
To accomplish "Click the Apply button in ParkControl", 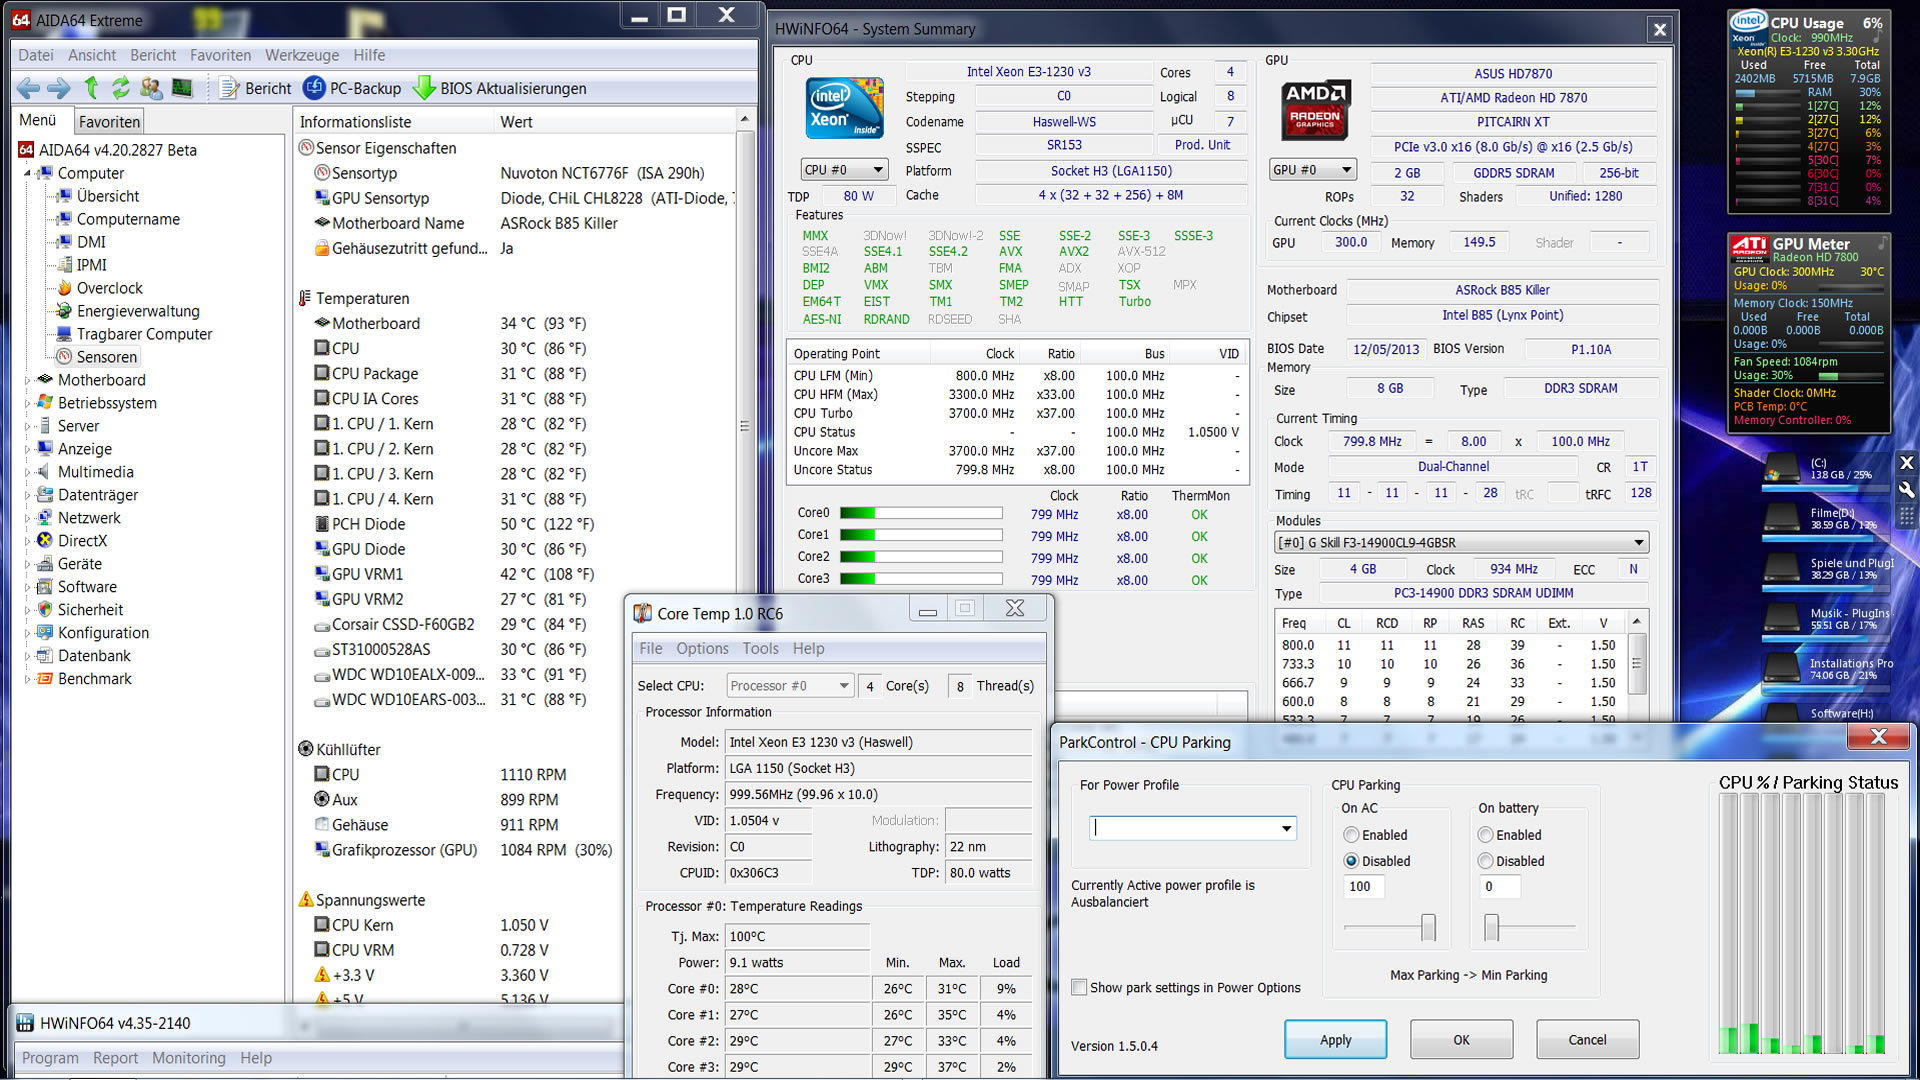I will (1335, 1040).
